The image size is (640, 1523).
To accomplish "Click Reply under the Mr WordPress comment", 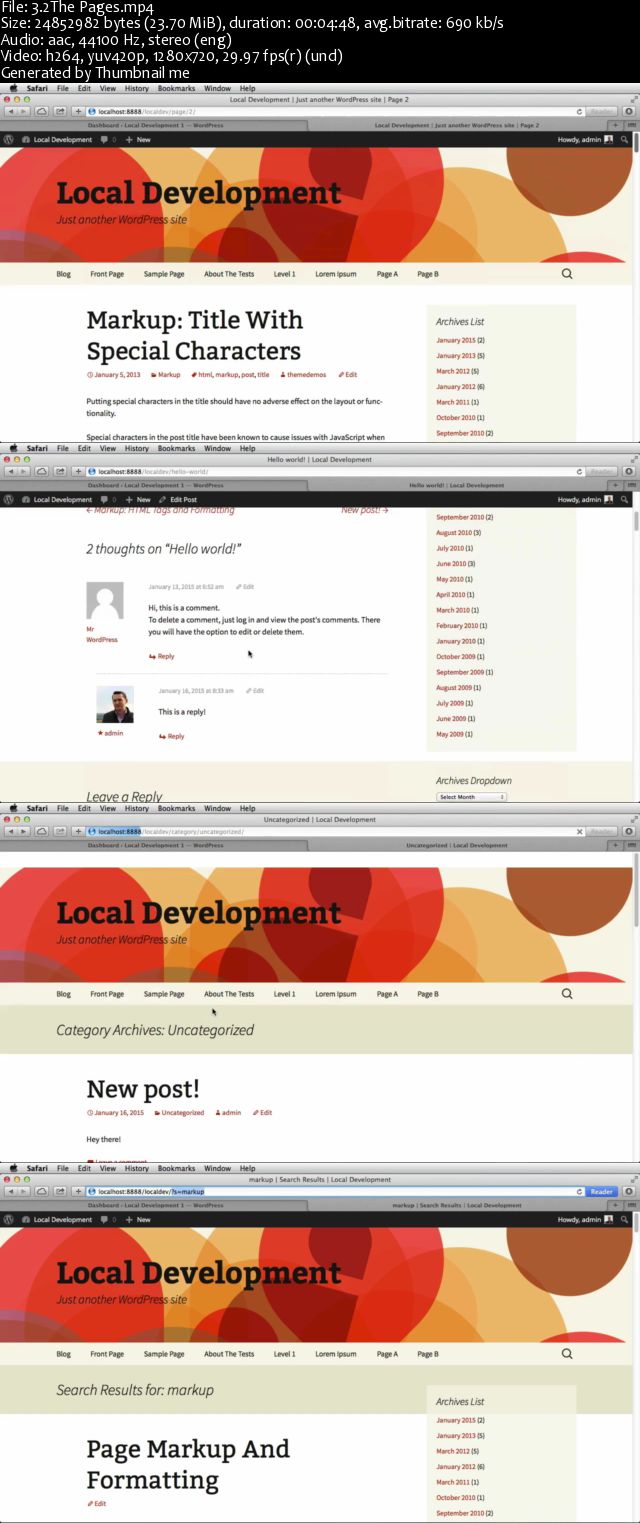I will coord(162,657).
